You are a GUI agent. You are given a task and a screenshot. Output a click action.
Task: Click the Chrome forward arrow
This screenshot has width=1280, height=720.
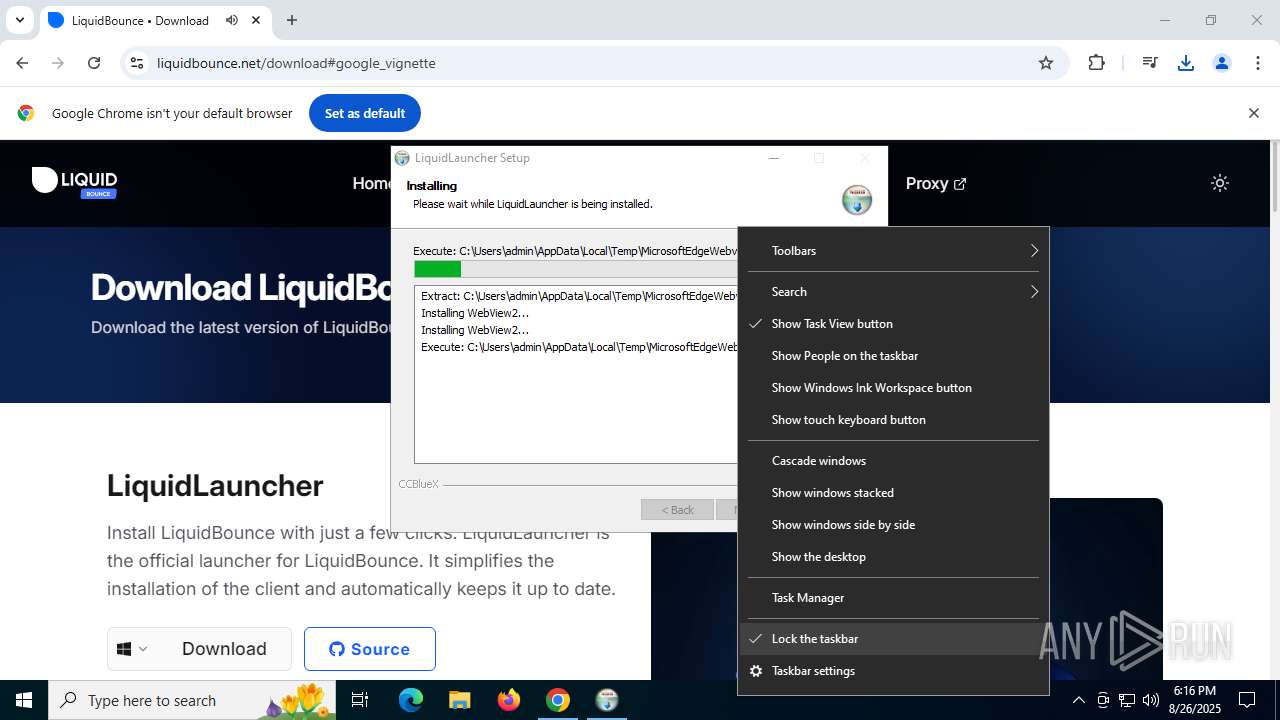coord(58,63)
